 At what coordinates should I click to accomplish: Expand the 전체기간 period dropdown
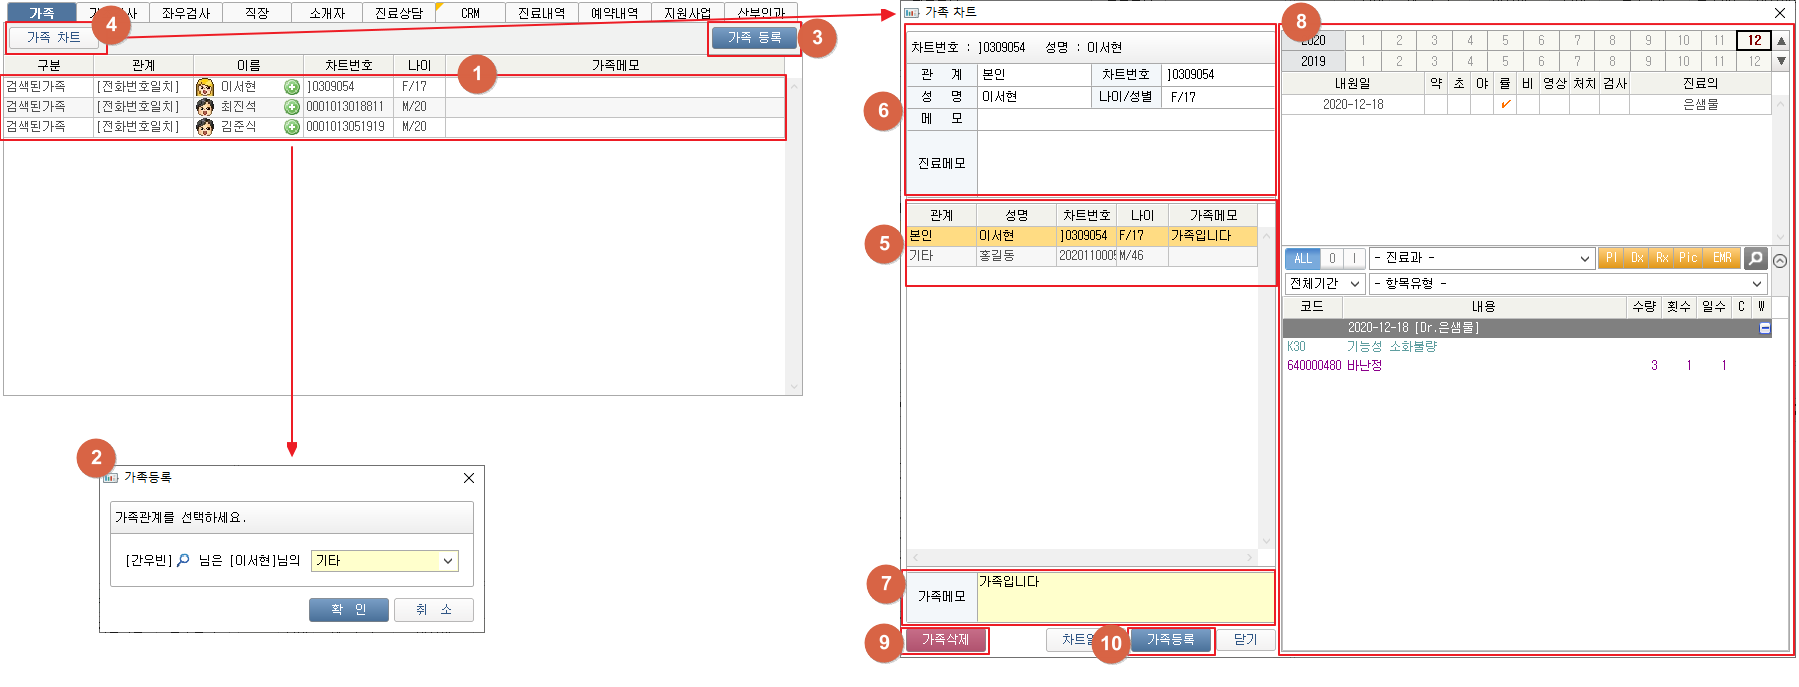(x=1324, y=284)
